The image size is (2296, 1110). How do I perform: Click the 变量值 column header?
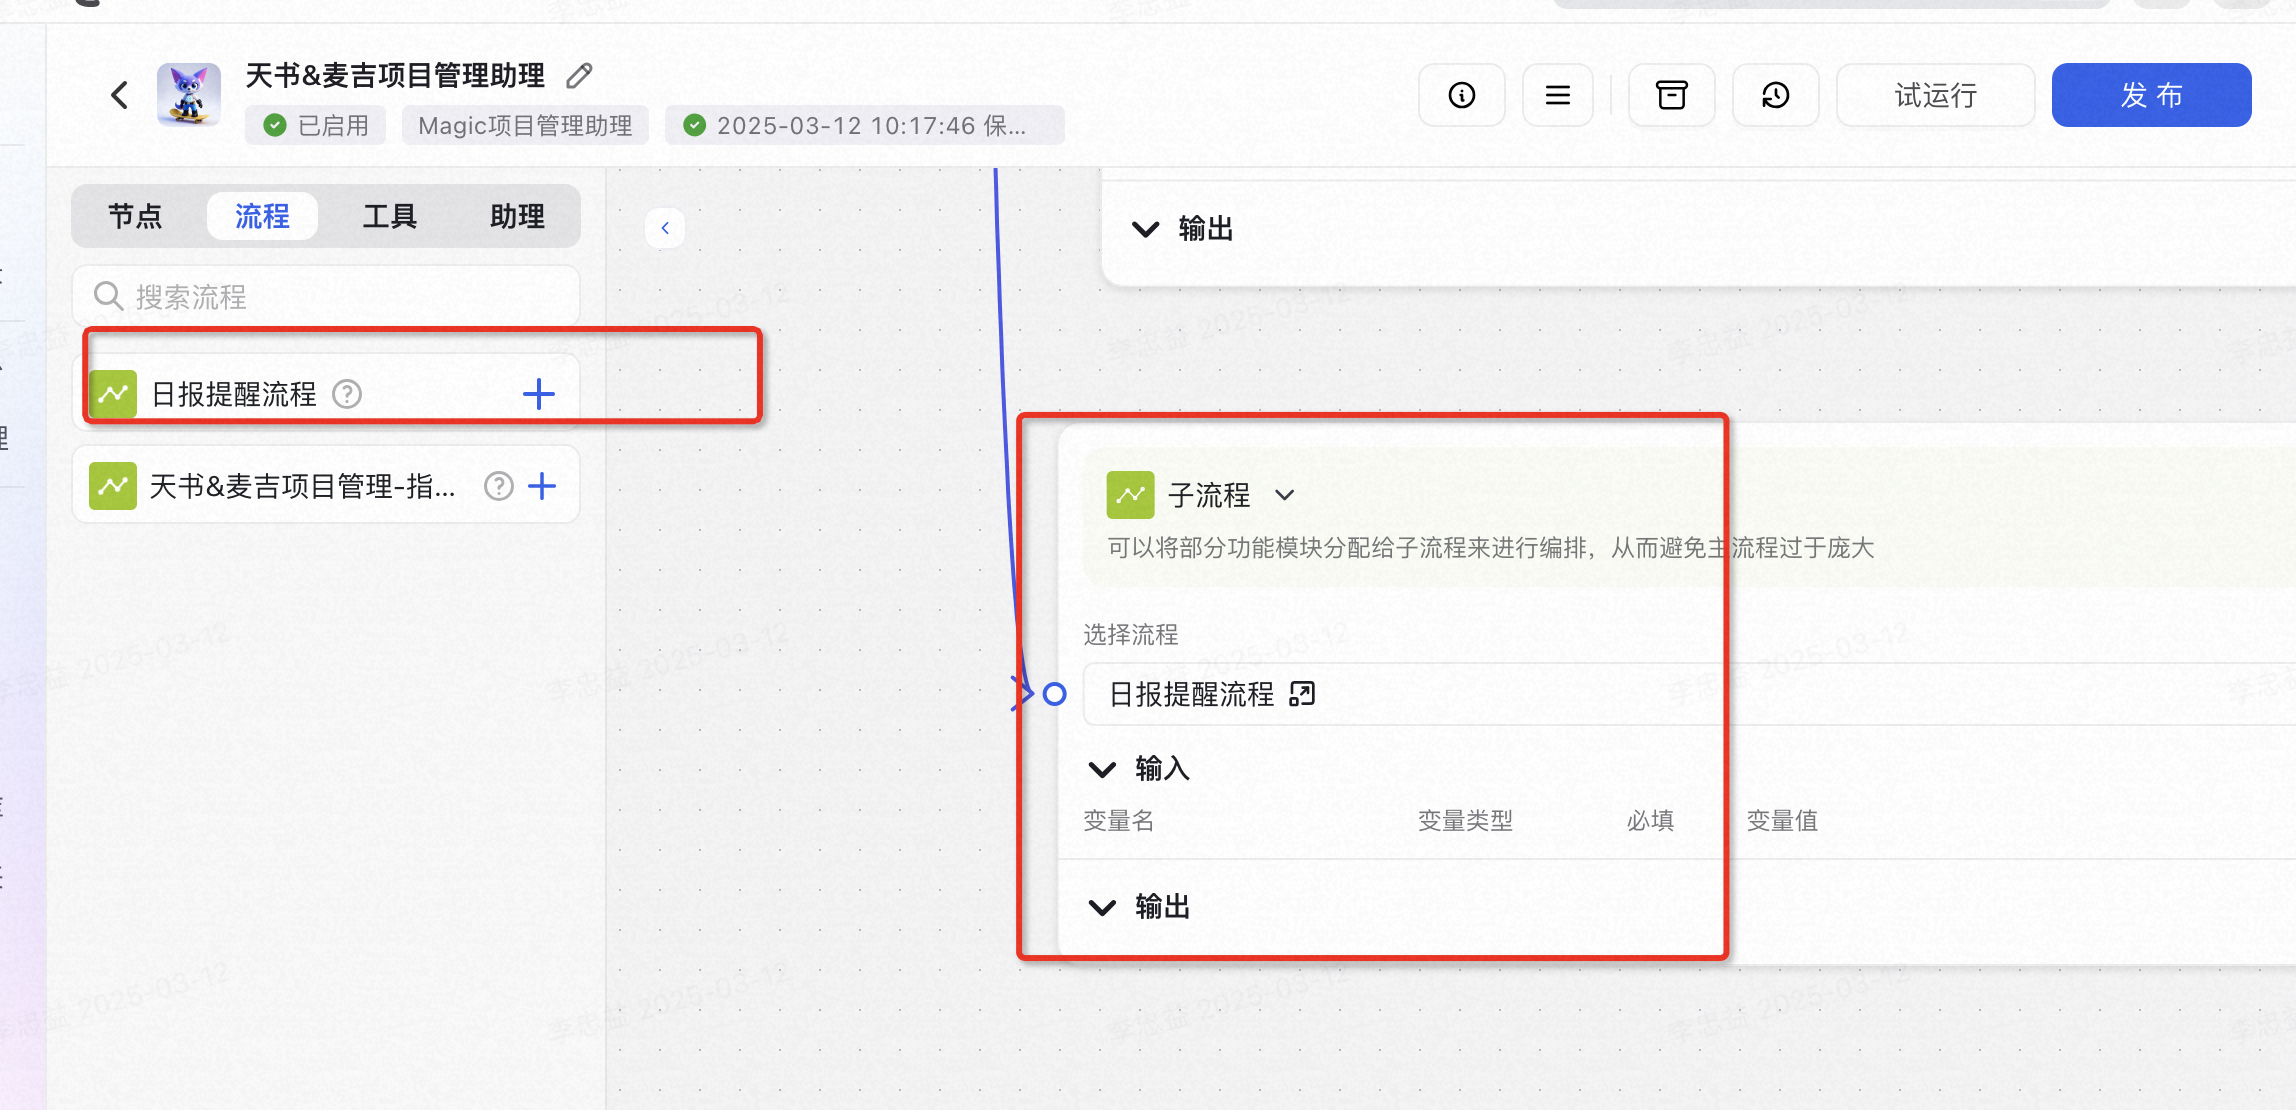tap(1782, 821)
